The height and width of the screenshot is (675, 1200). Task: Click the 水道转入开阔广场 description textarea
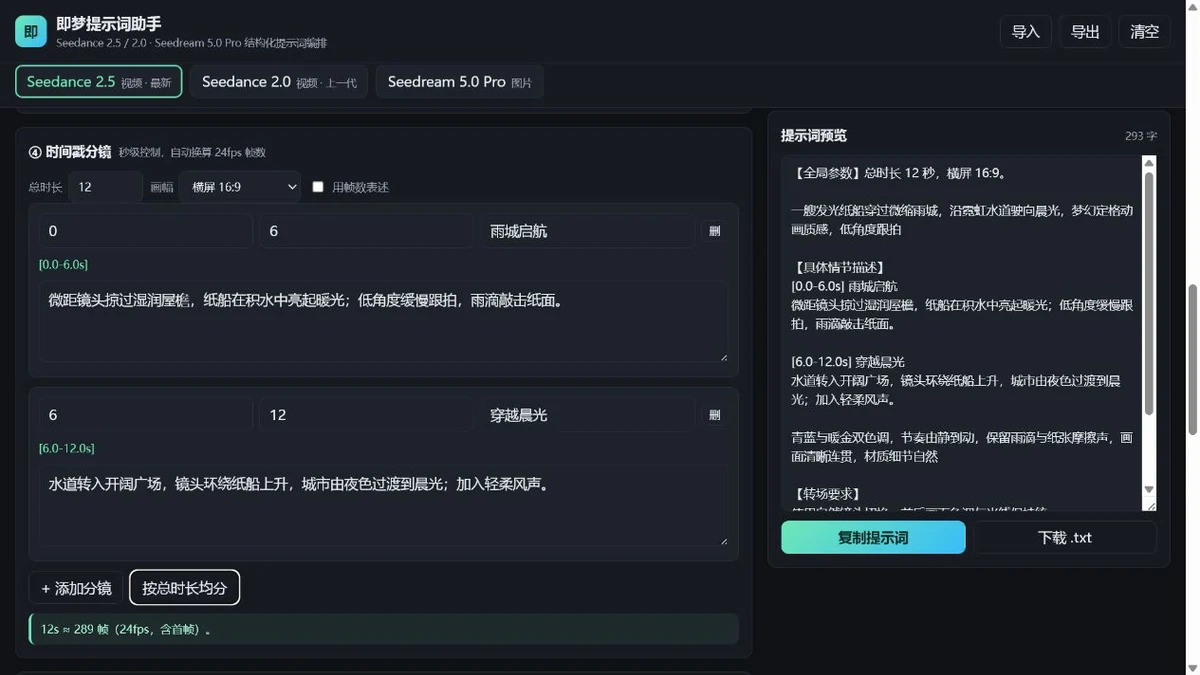(x=384, y=505)
